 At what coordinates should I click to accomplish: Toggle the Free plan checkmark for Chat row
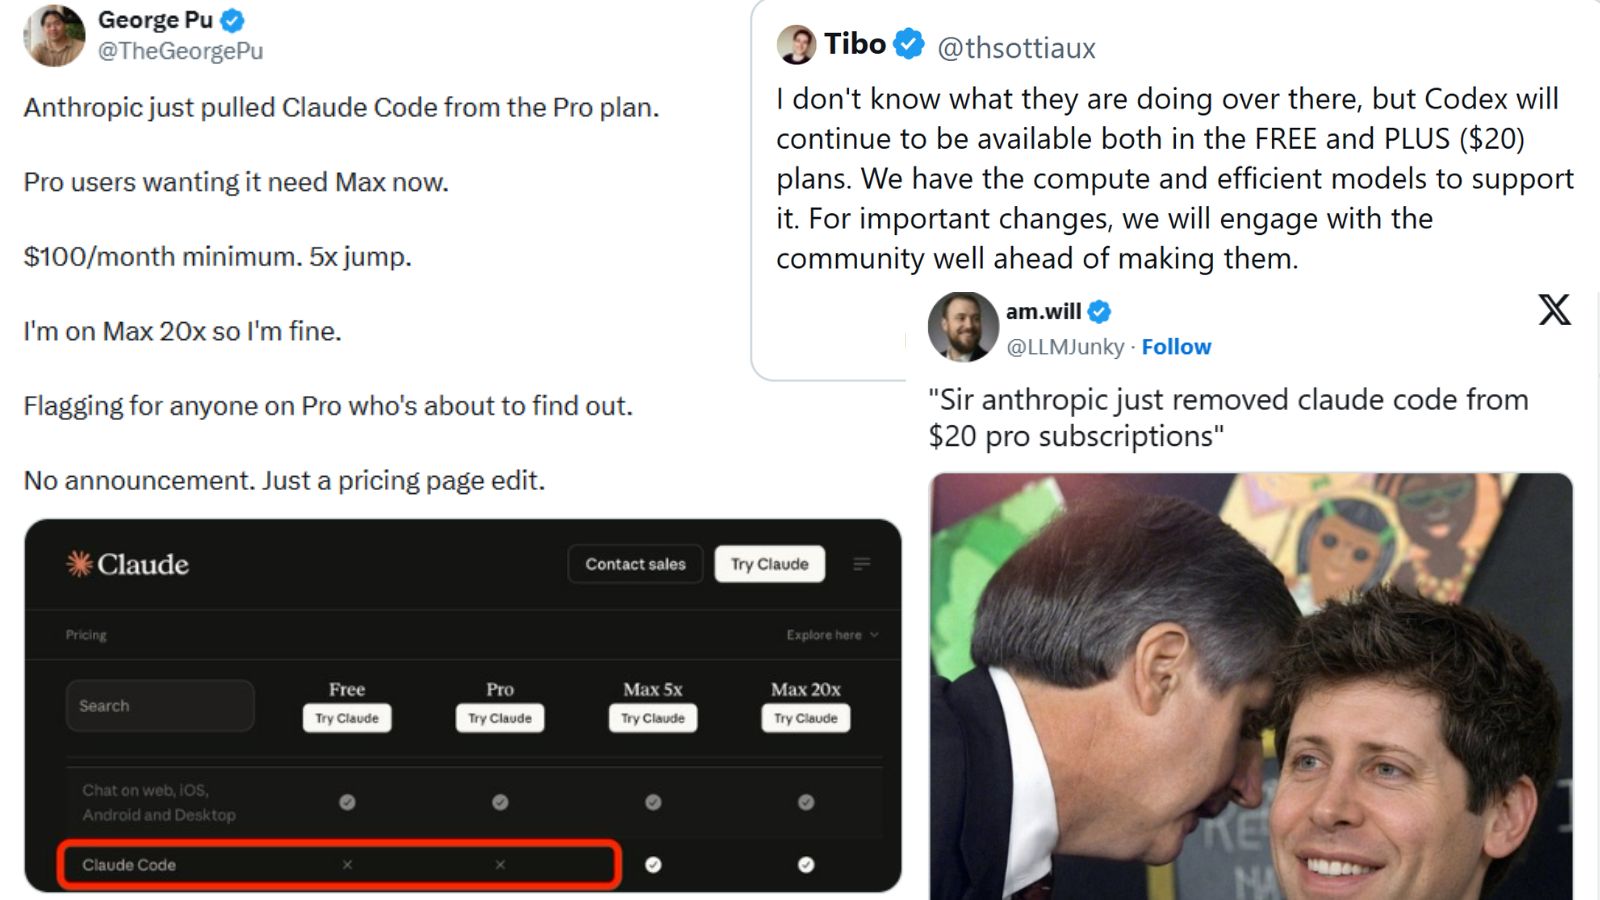click(347, 801)
